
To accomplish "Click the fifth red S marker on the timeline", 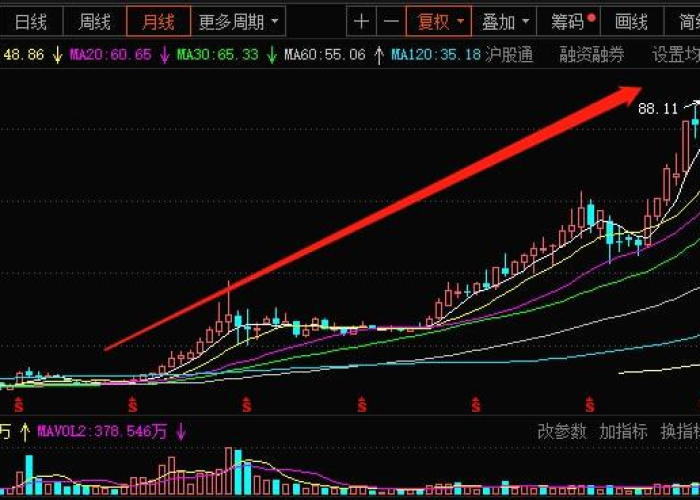I will [x=476, y=404].
